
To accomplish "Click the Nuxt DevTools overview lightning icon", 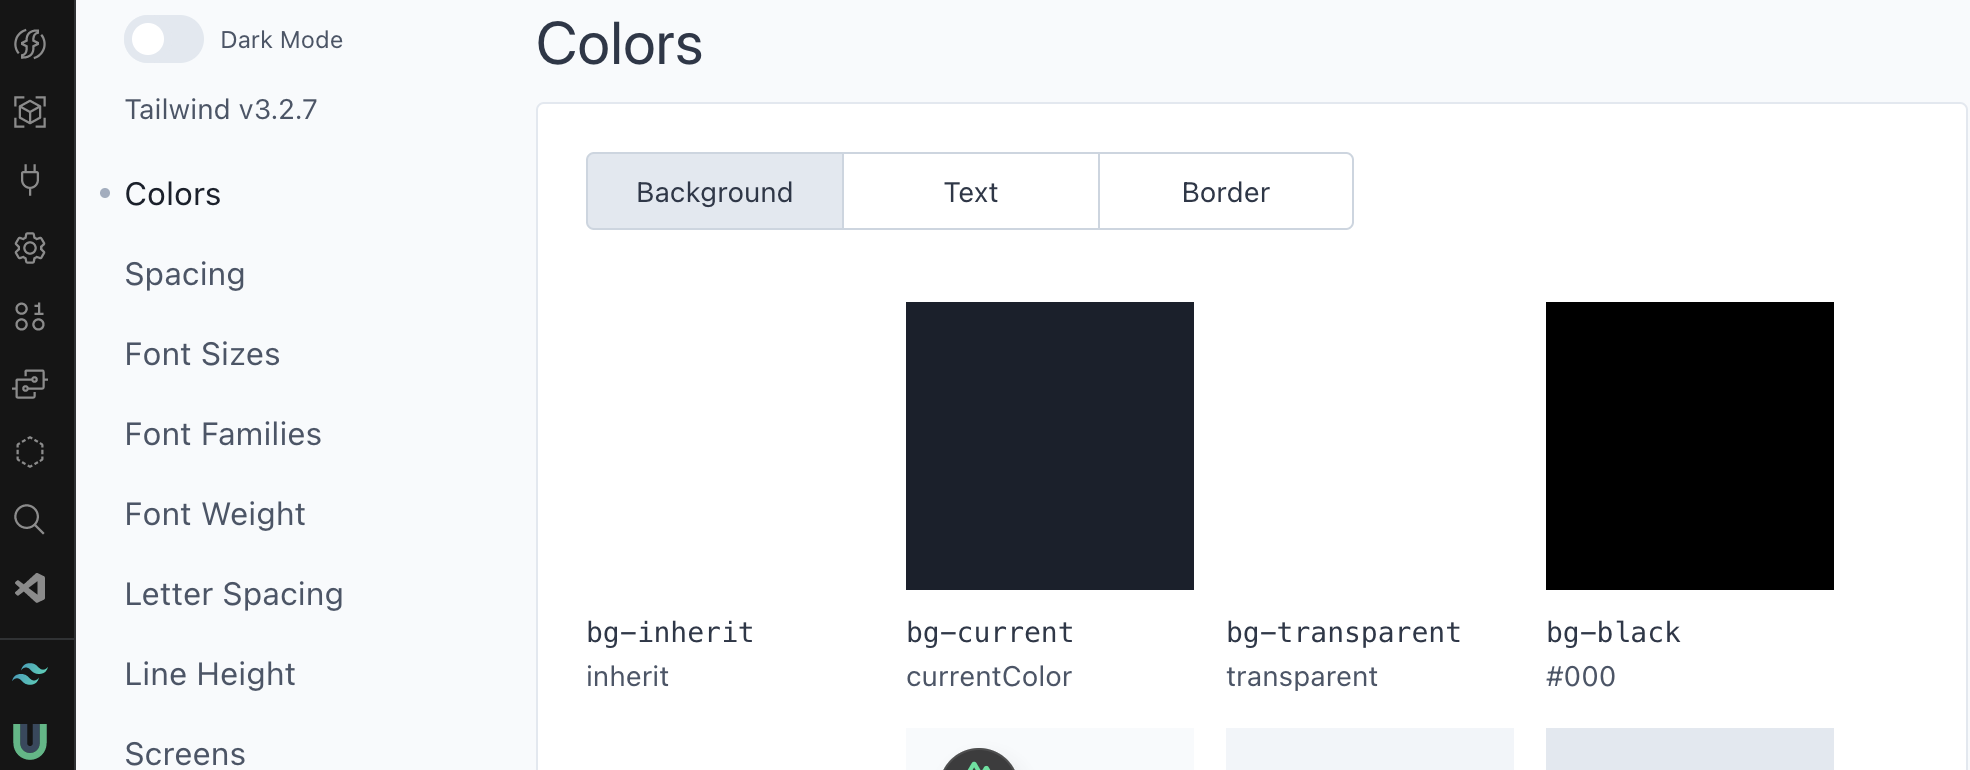I will click(30, 44).
